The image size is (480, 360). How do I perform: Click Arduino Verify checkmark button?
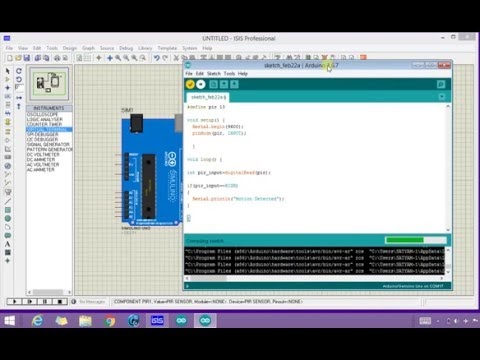click(x=190, y=84)
